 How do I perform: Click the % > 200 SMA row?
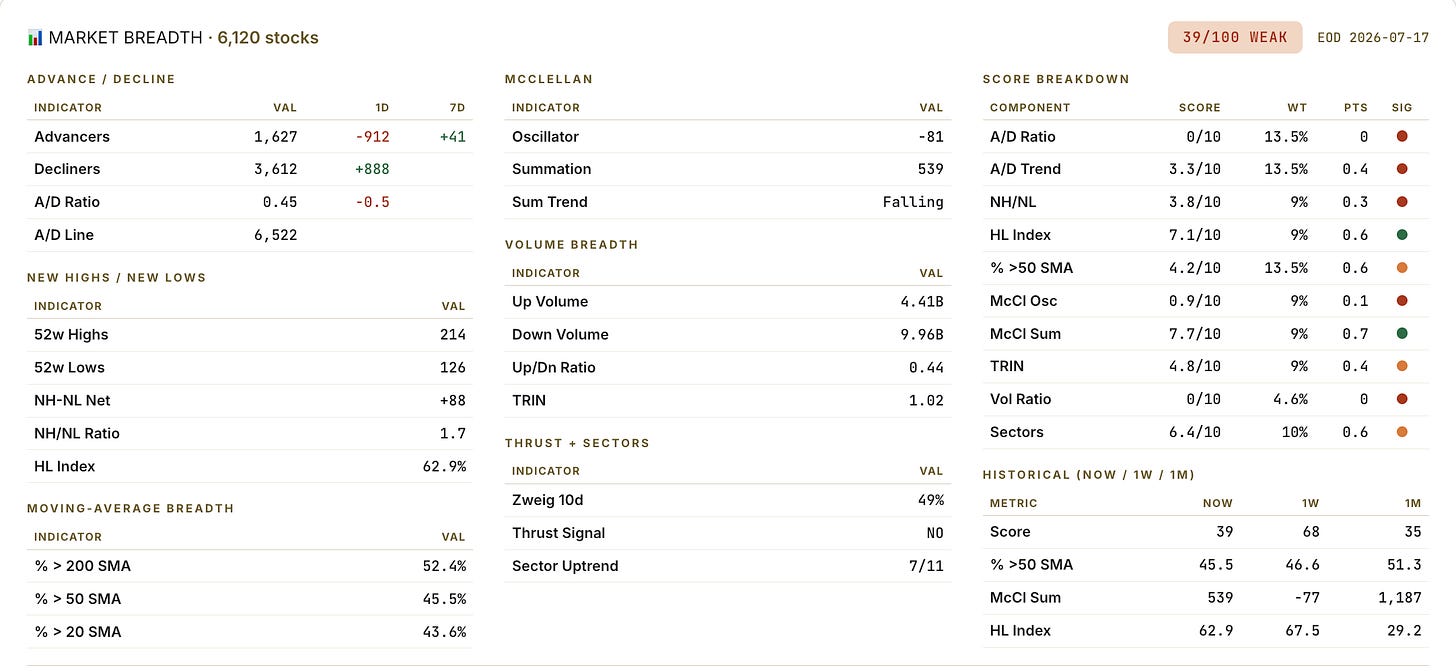coord(250,566)
